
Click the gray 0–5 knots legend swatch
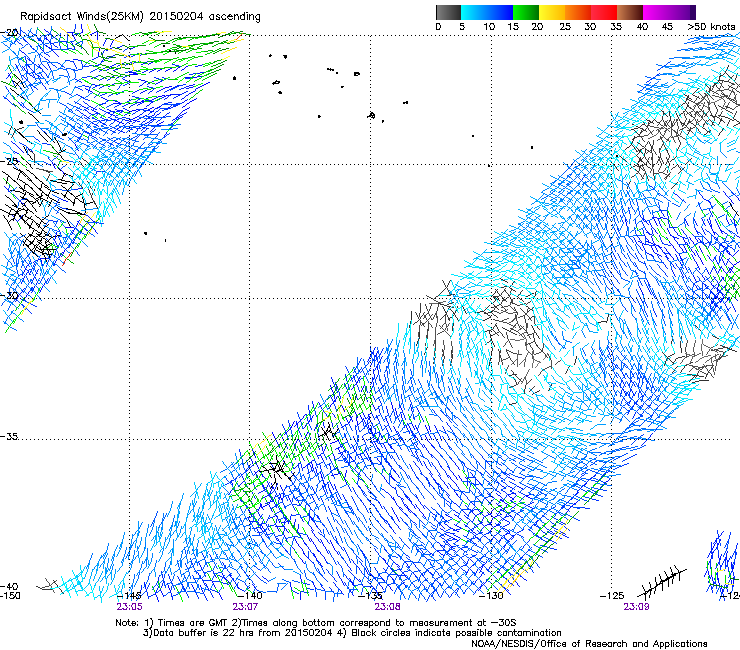[x=448, y=12]
